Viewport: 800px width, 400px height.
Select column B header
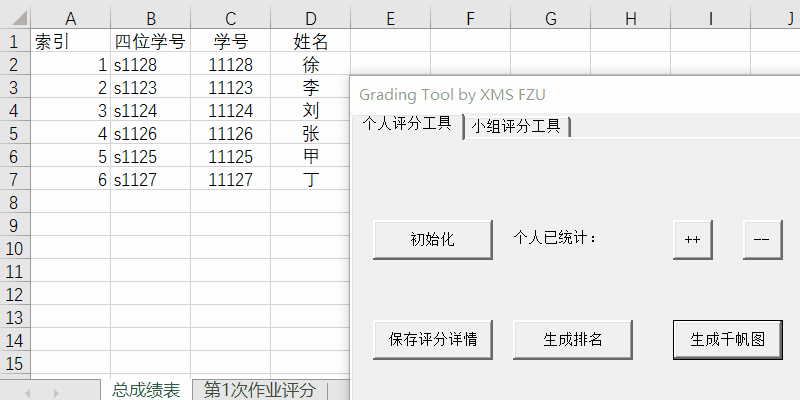click(x=151, y=18)
